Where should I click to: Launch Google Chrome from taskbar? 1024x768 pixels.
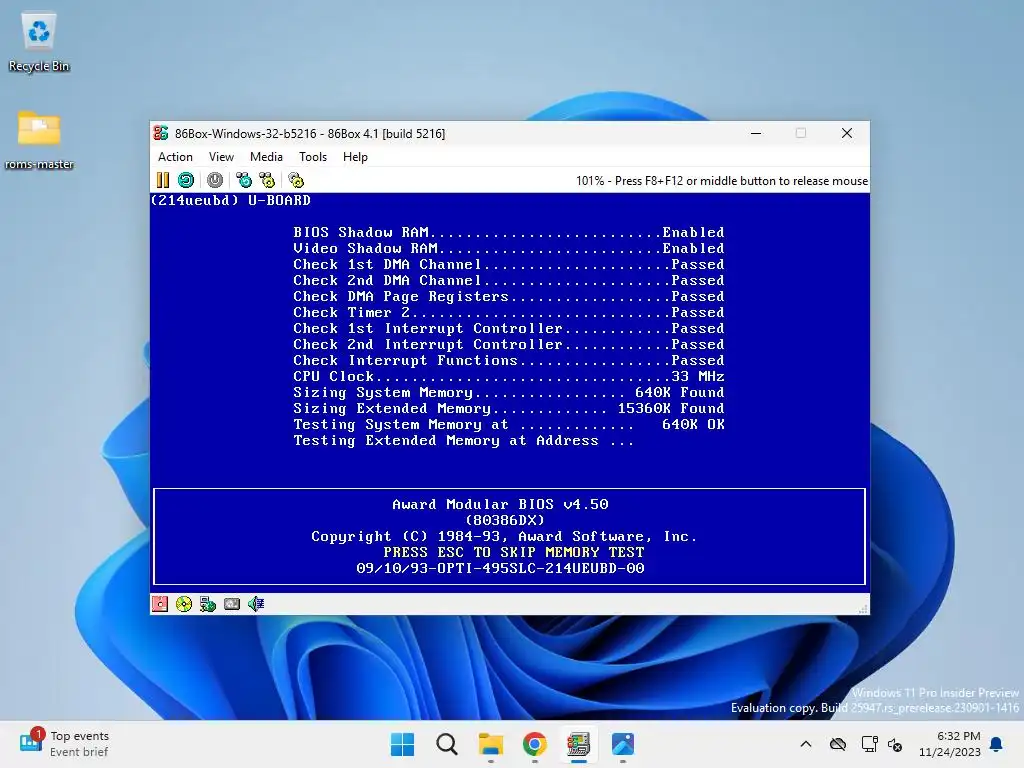point(535,744)
